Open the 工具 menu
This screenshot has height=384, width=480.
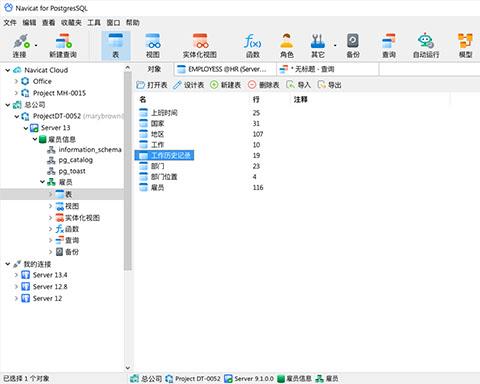(x=94, y=23)
